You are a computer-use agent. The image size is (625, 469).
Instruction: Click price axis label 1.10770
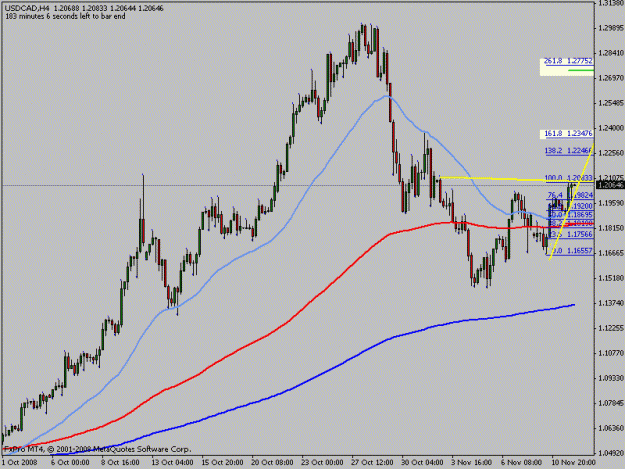click(611, 353)
